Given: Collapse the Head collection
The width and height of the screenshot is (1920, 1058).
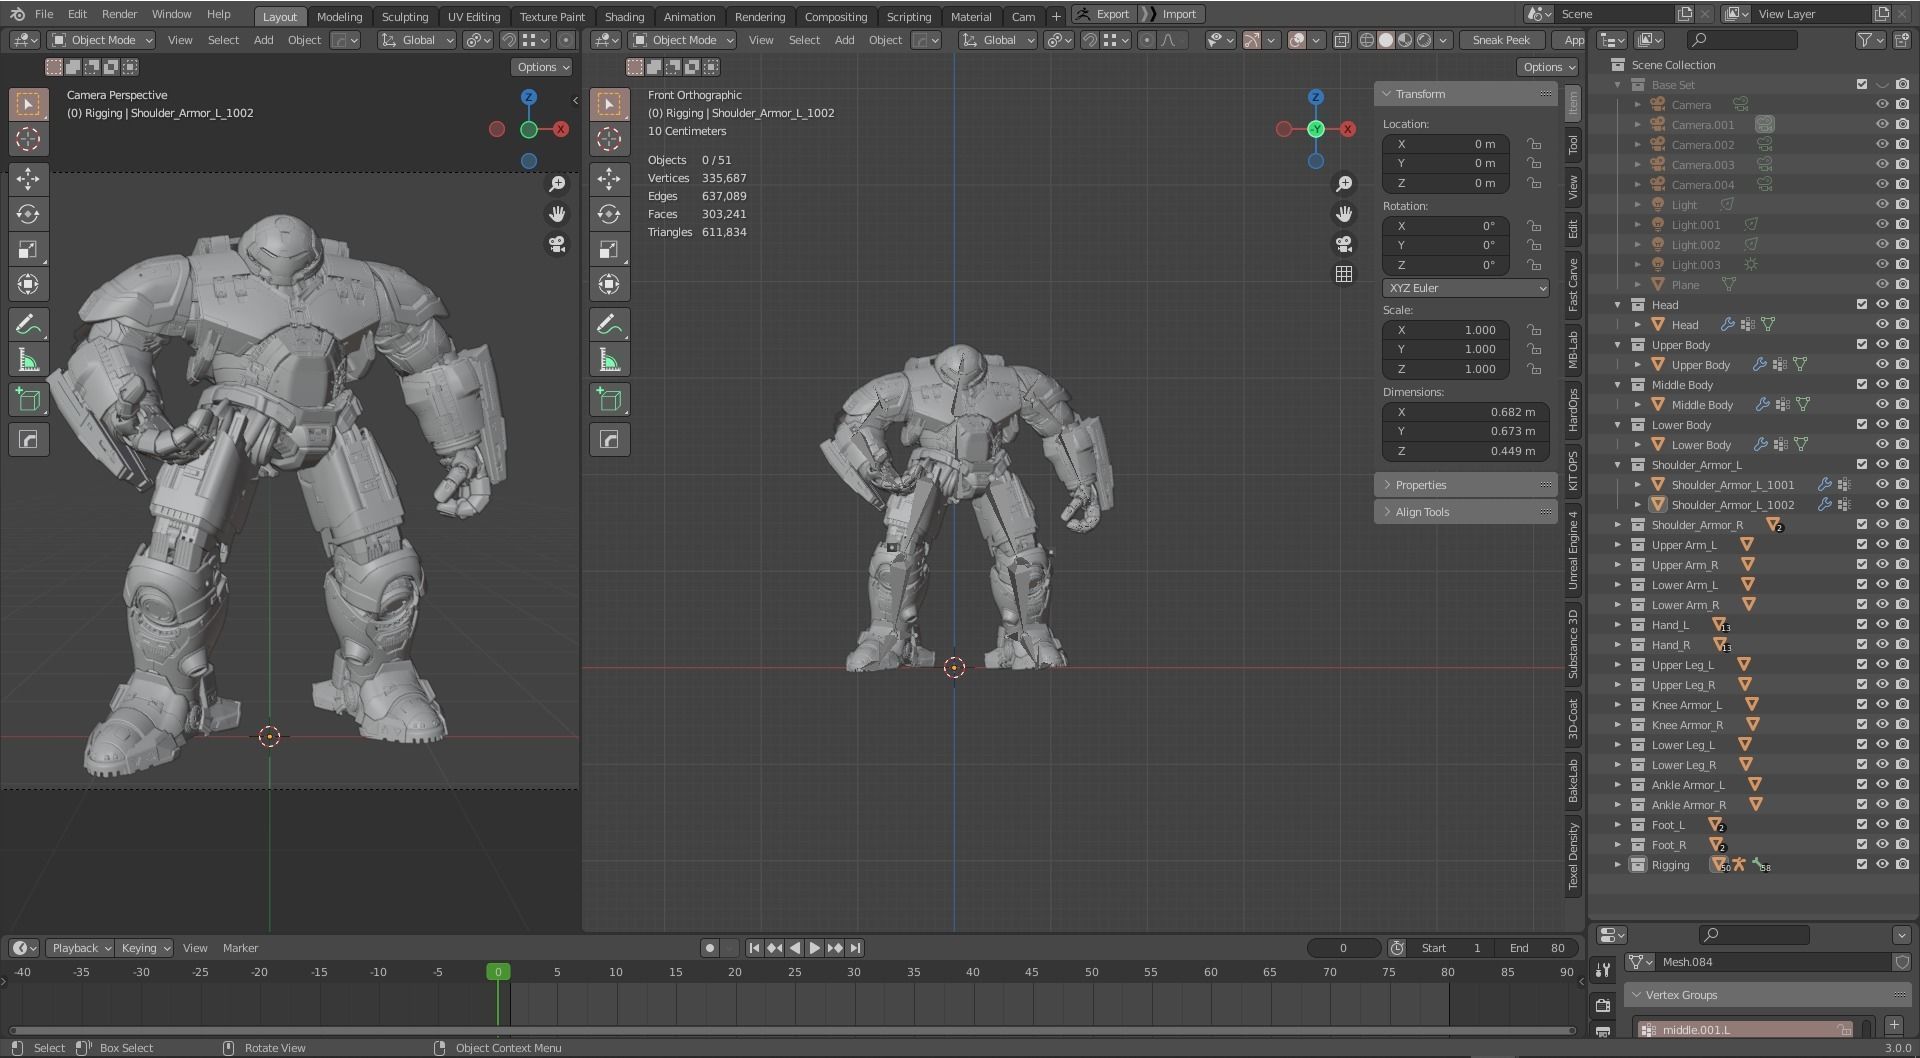Looking at the screenshot, I should pyautogui.click(x=1618, y=305).
